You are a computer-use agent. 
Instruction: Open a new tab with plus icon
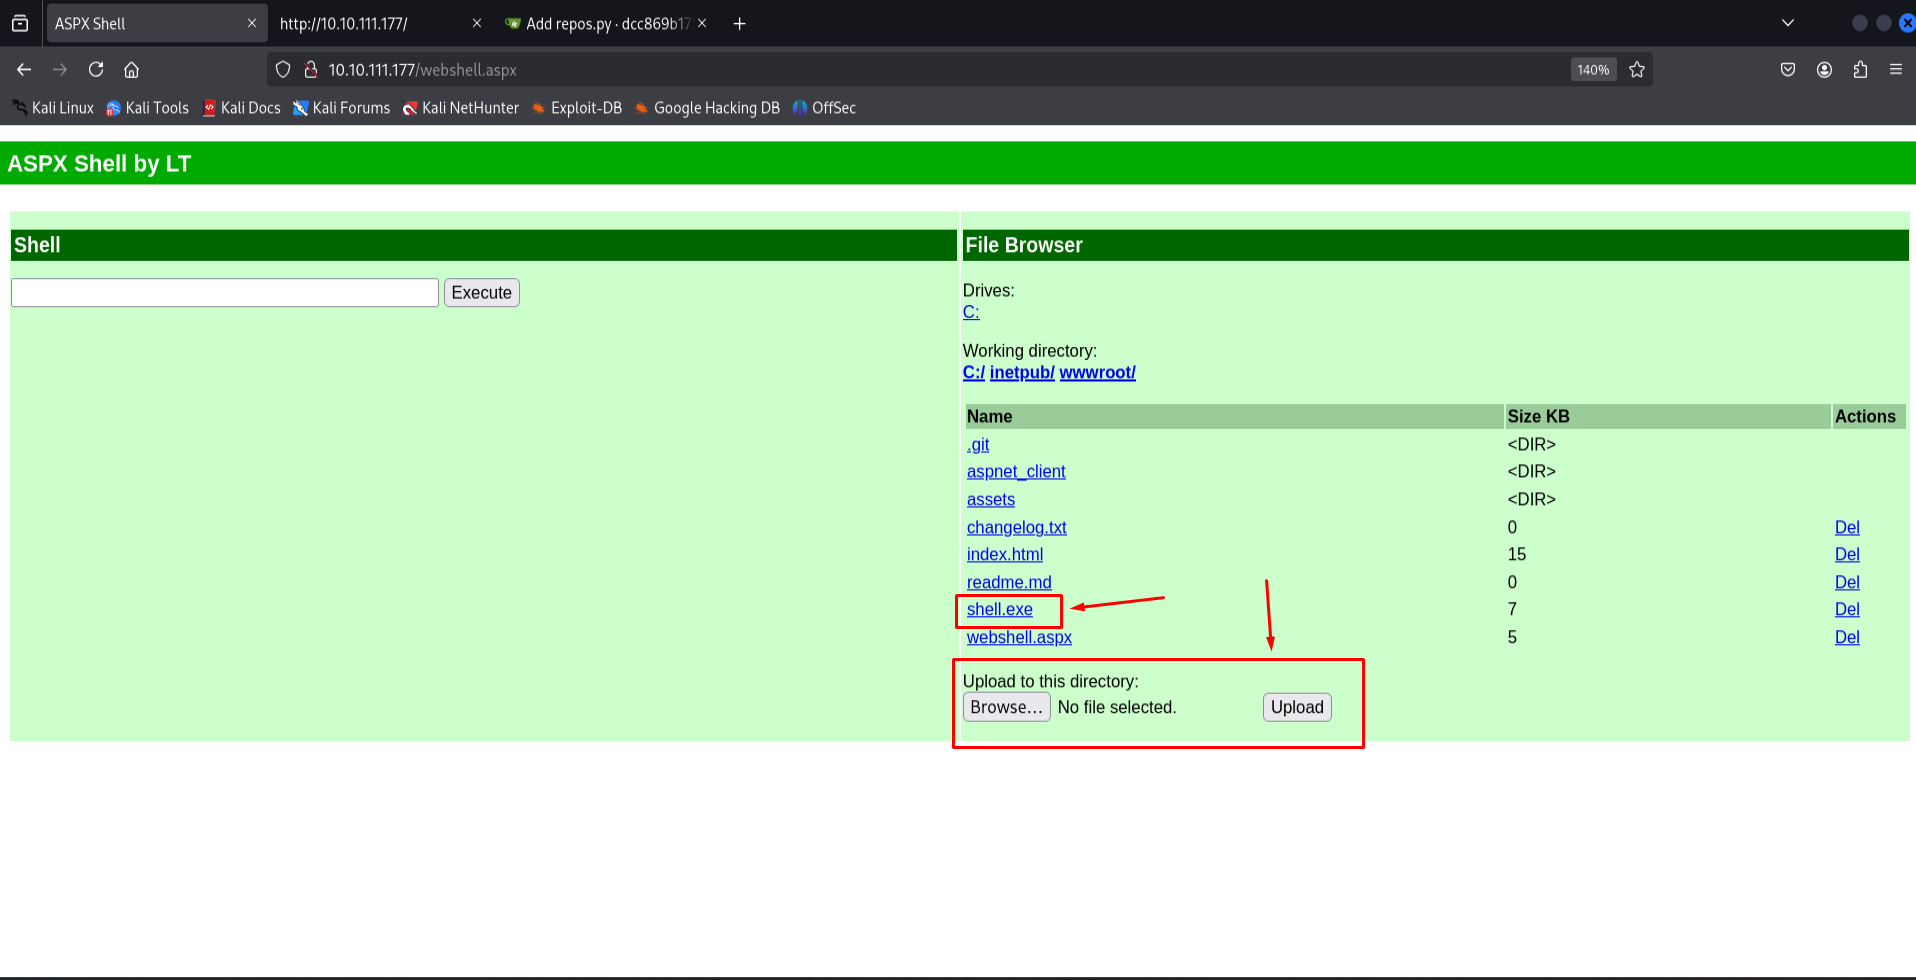(x=740, y=23)
